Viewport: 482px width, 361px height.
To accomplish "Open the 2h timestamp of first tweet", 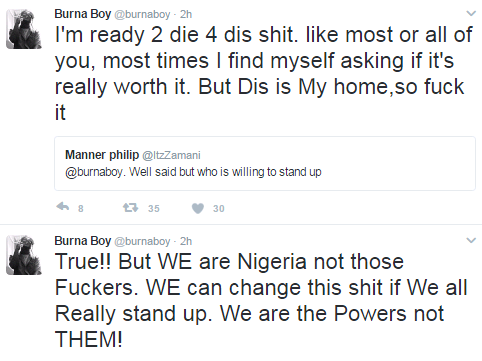I will coord(186,14).
